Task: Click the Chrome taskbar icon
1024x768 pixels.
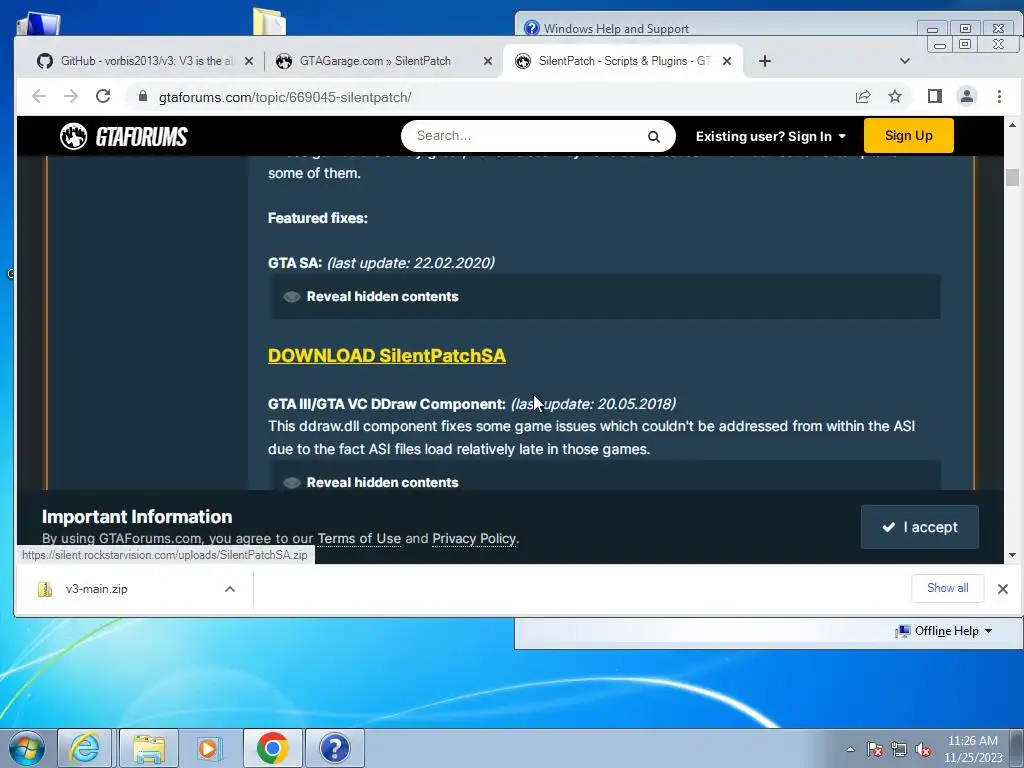Action: 273,748
